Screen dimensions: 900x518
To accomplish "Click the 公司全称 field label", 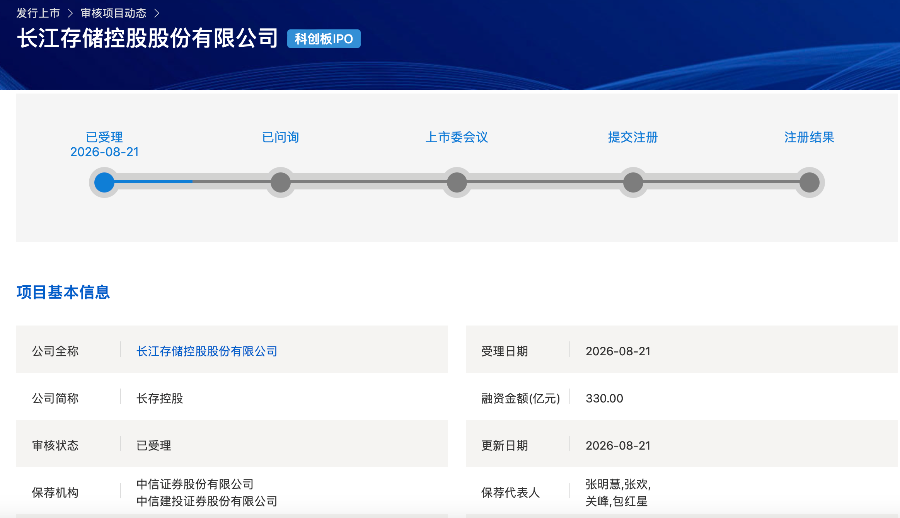I will pyautogui.click(x=55, y=351).
